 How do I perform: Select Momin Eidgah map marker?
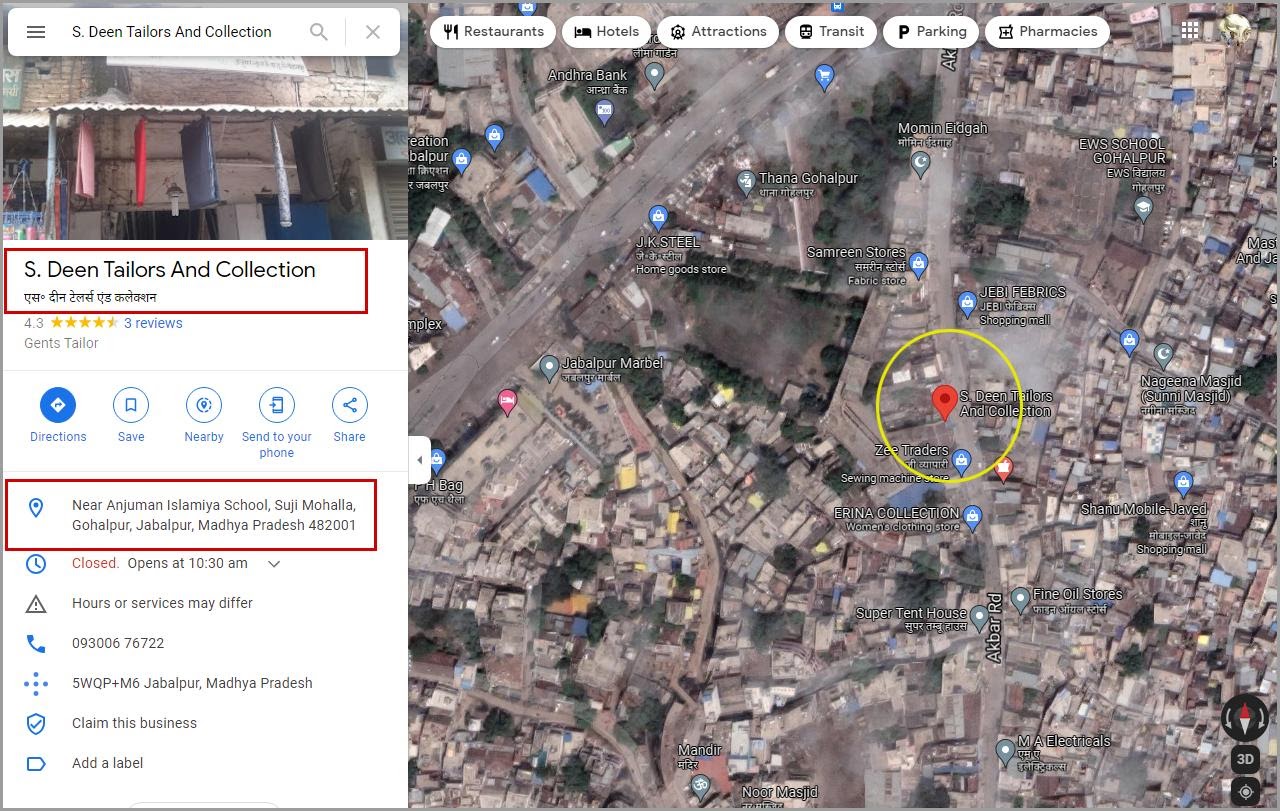pyautogui.click(x=921, y=163)
